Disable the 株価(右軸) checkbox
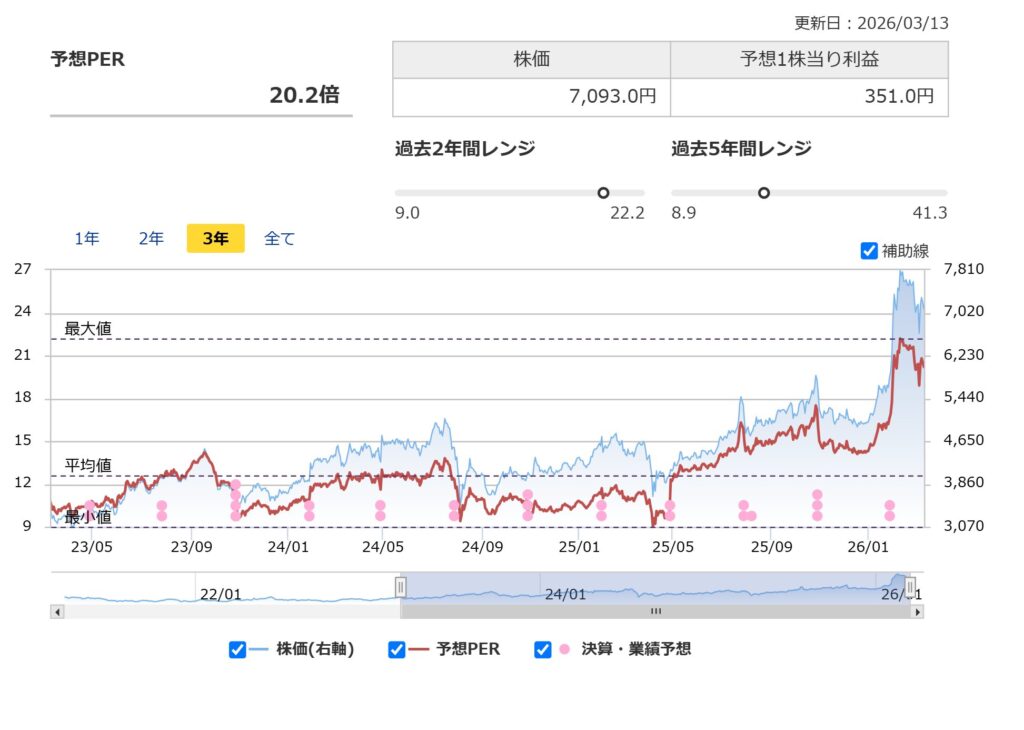 (237, 649)
